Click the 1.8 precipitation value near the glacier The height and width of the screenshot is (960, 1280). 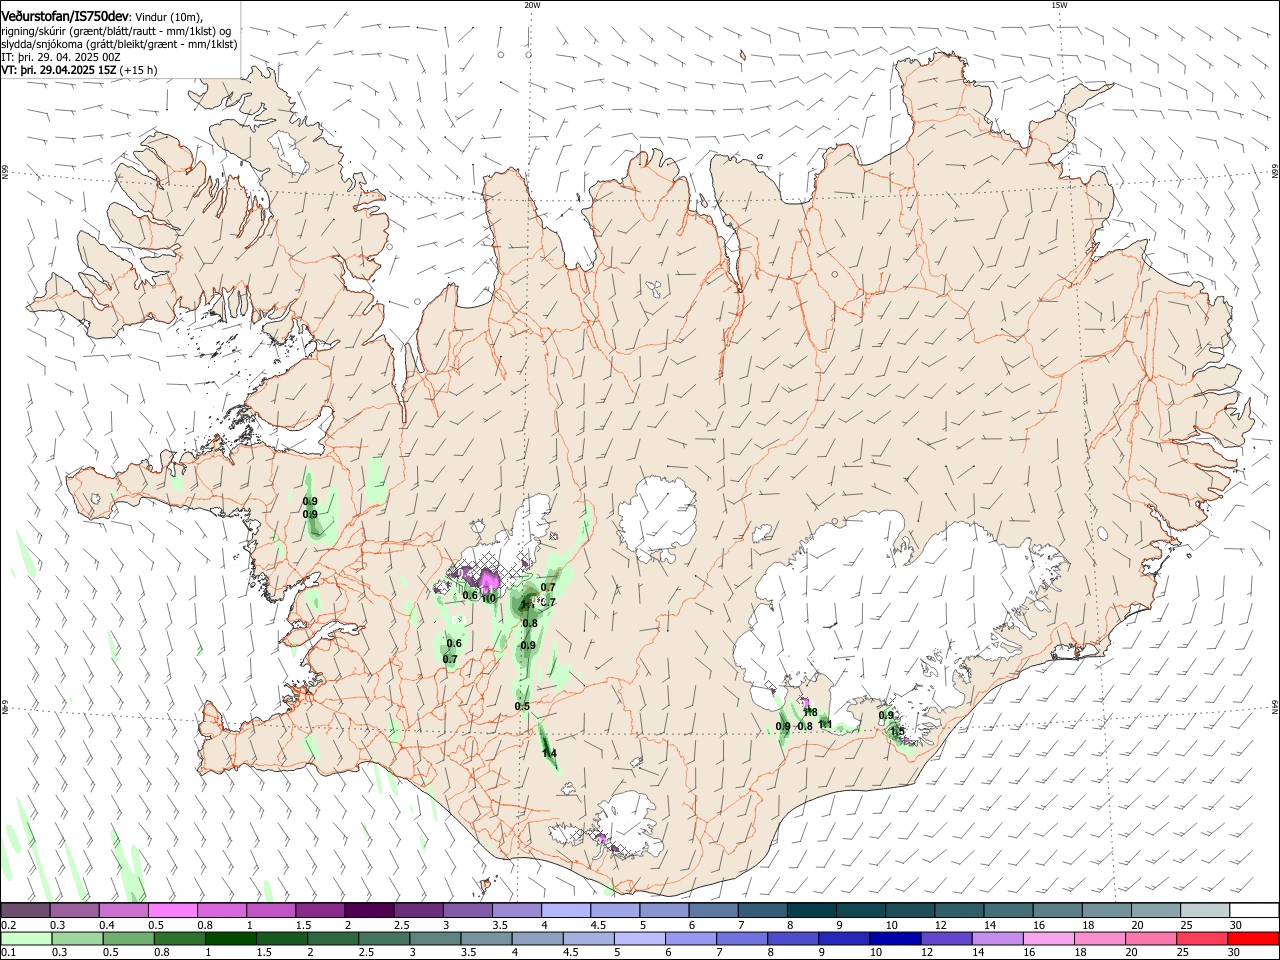click(810, 713)
